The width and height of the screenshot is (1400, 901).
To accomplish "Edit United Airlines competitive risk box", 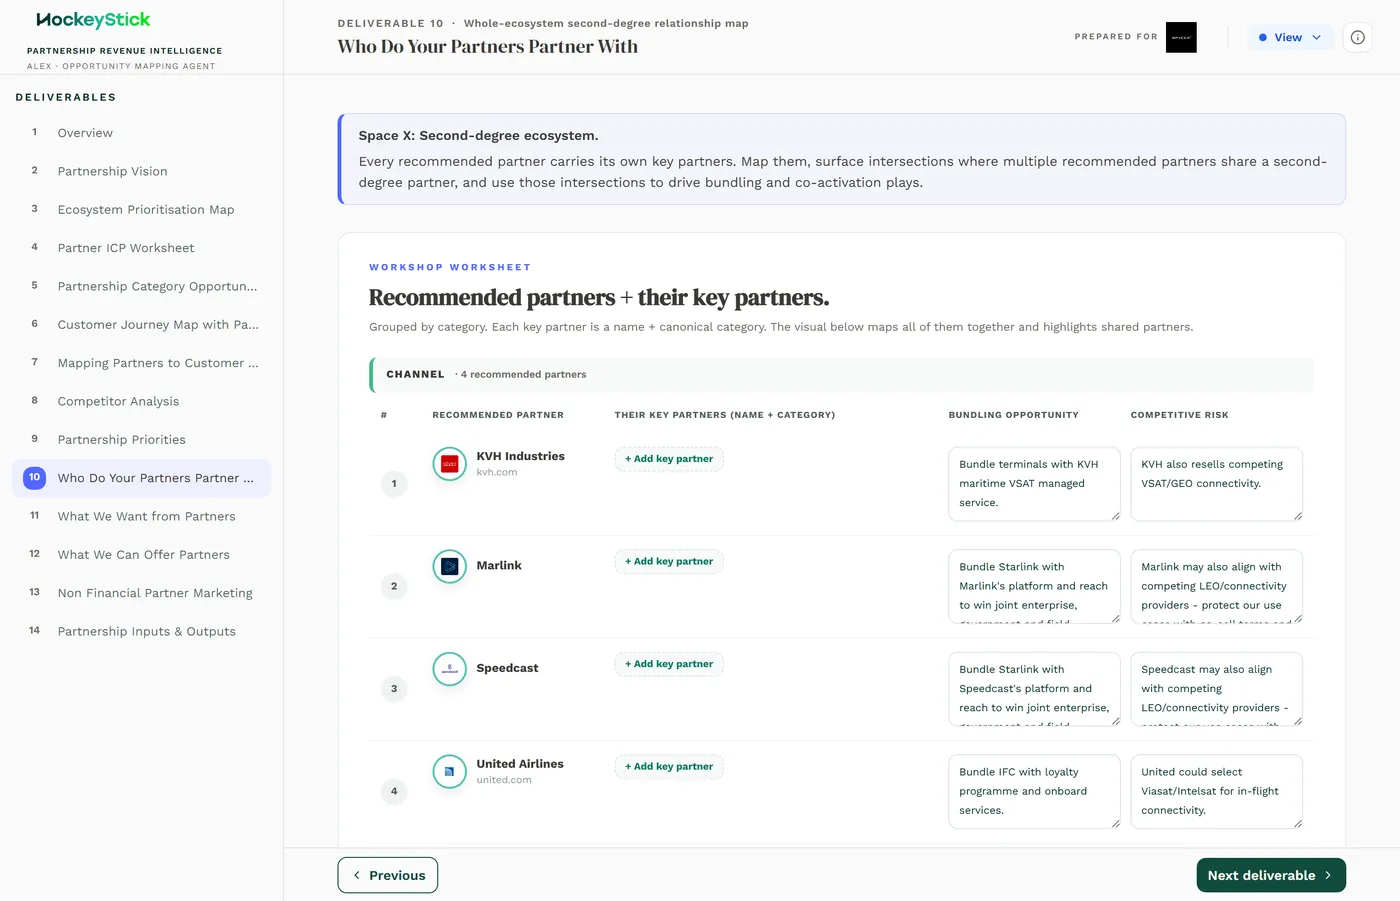I will pos(1216,791).
